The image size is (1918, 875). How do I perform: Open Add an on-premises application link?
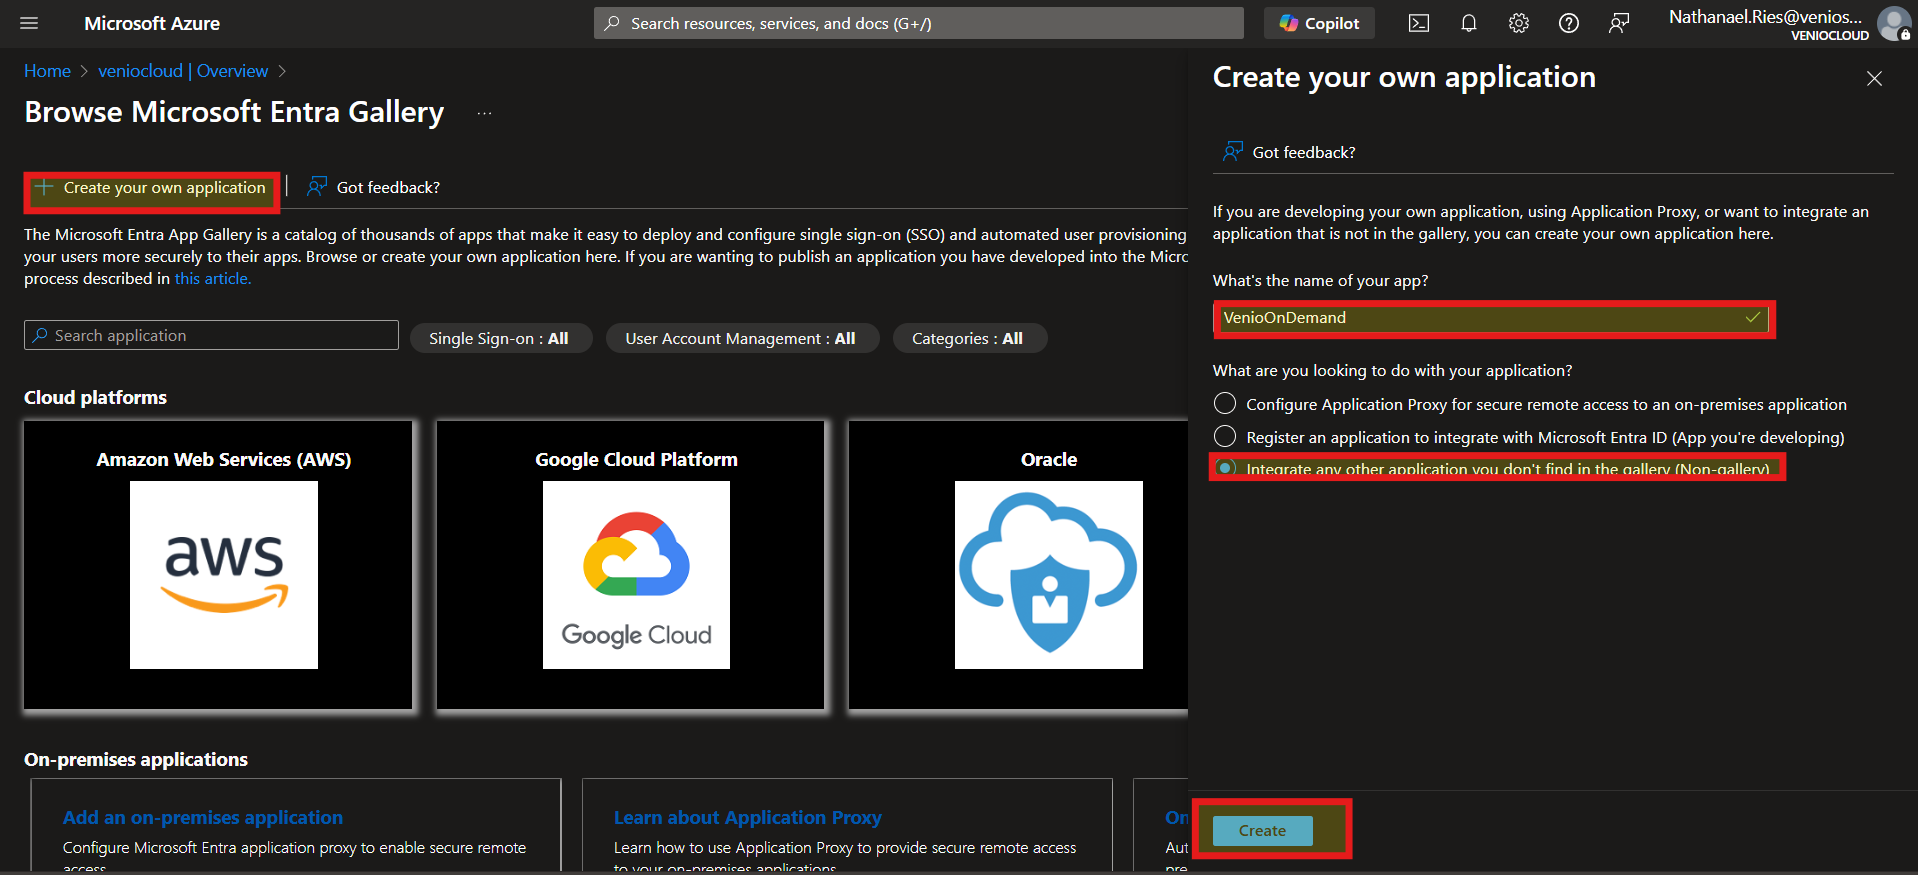tap(203, 817)
